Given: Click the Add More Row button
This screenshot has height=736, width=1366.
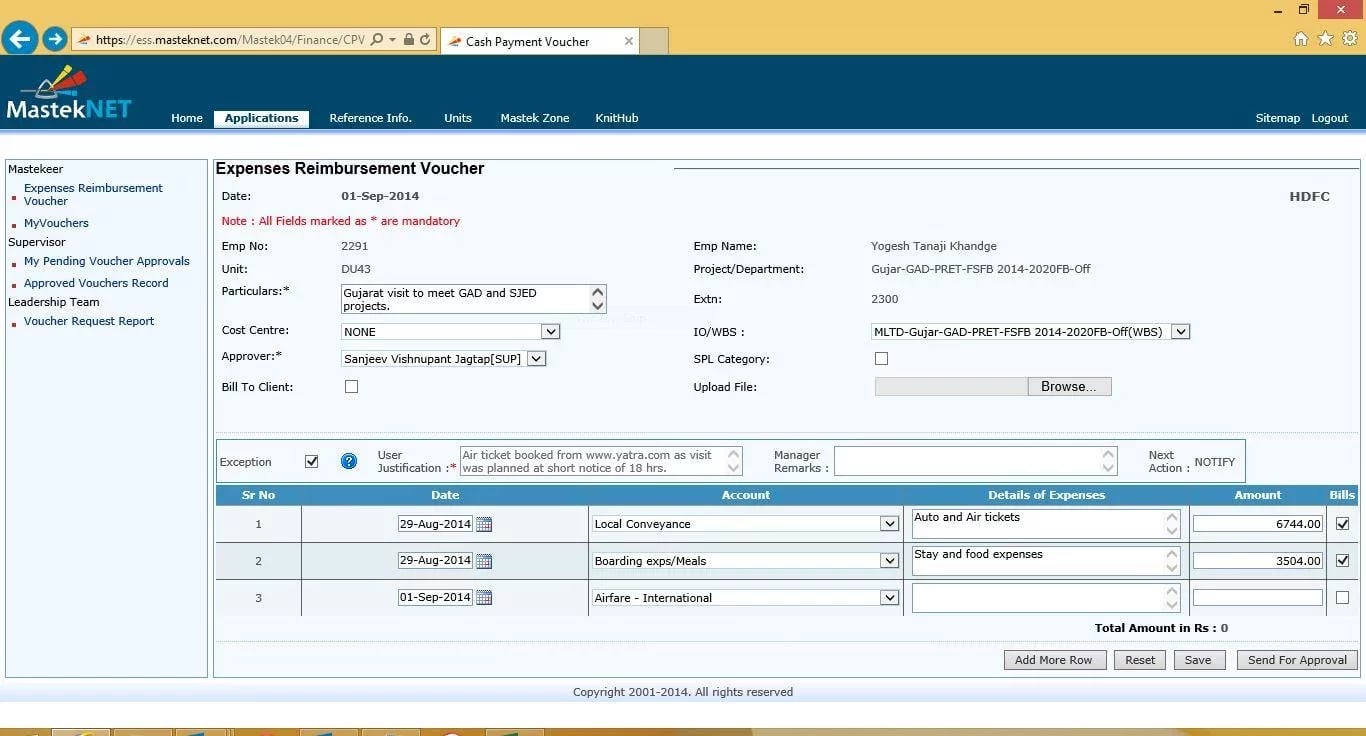Looking at the screenshot, I should [x=1053, y=660].
